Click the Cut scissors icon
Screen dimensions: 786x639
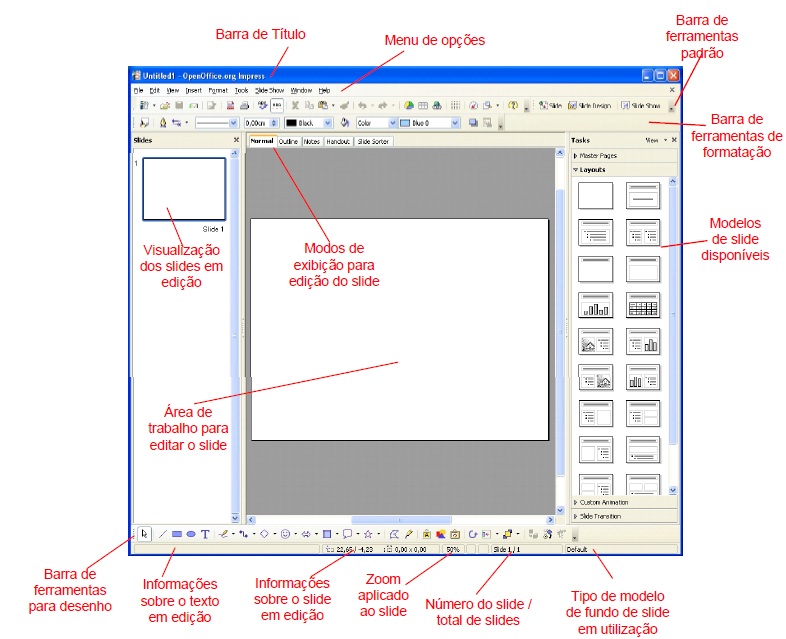[x=295, y=105]
